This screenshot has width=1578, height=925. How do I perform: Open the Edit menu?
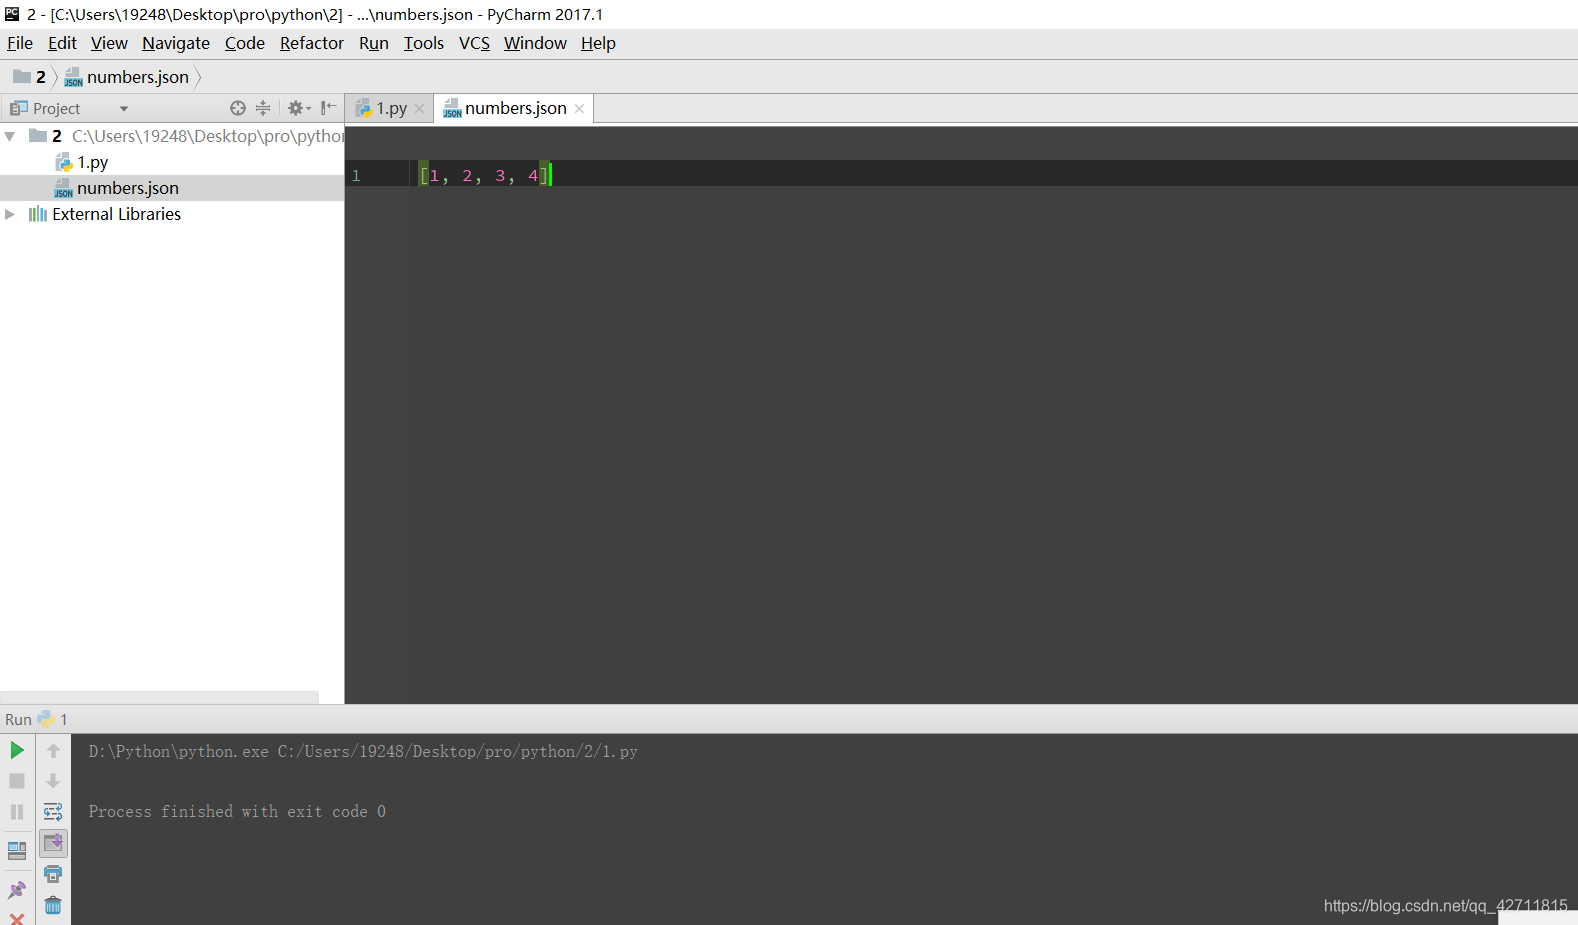point(62,43)
